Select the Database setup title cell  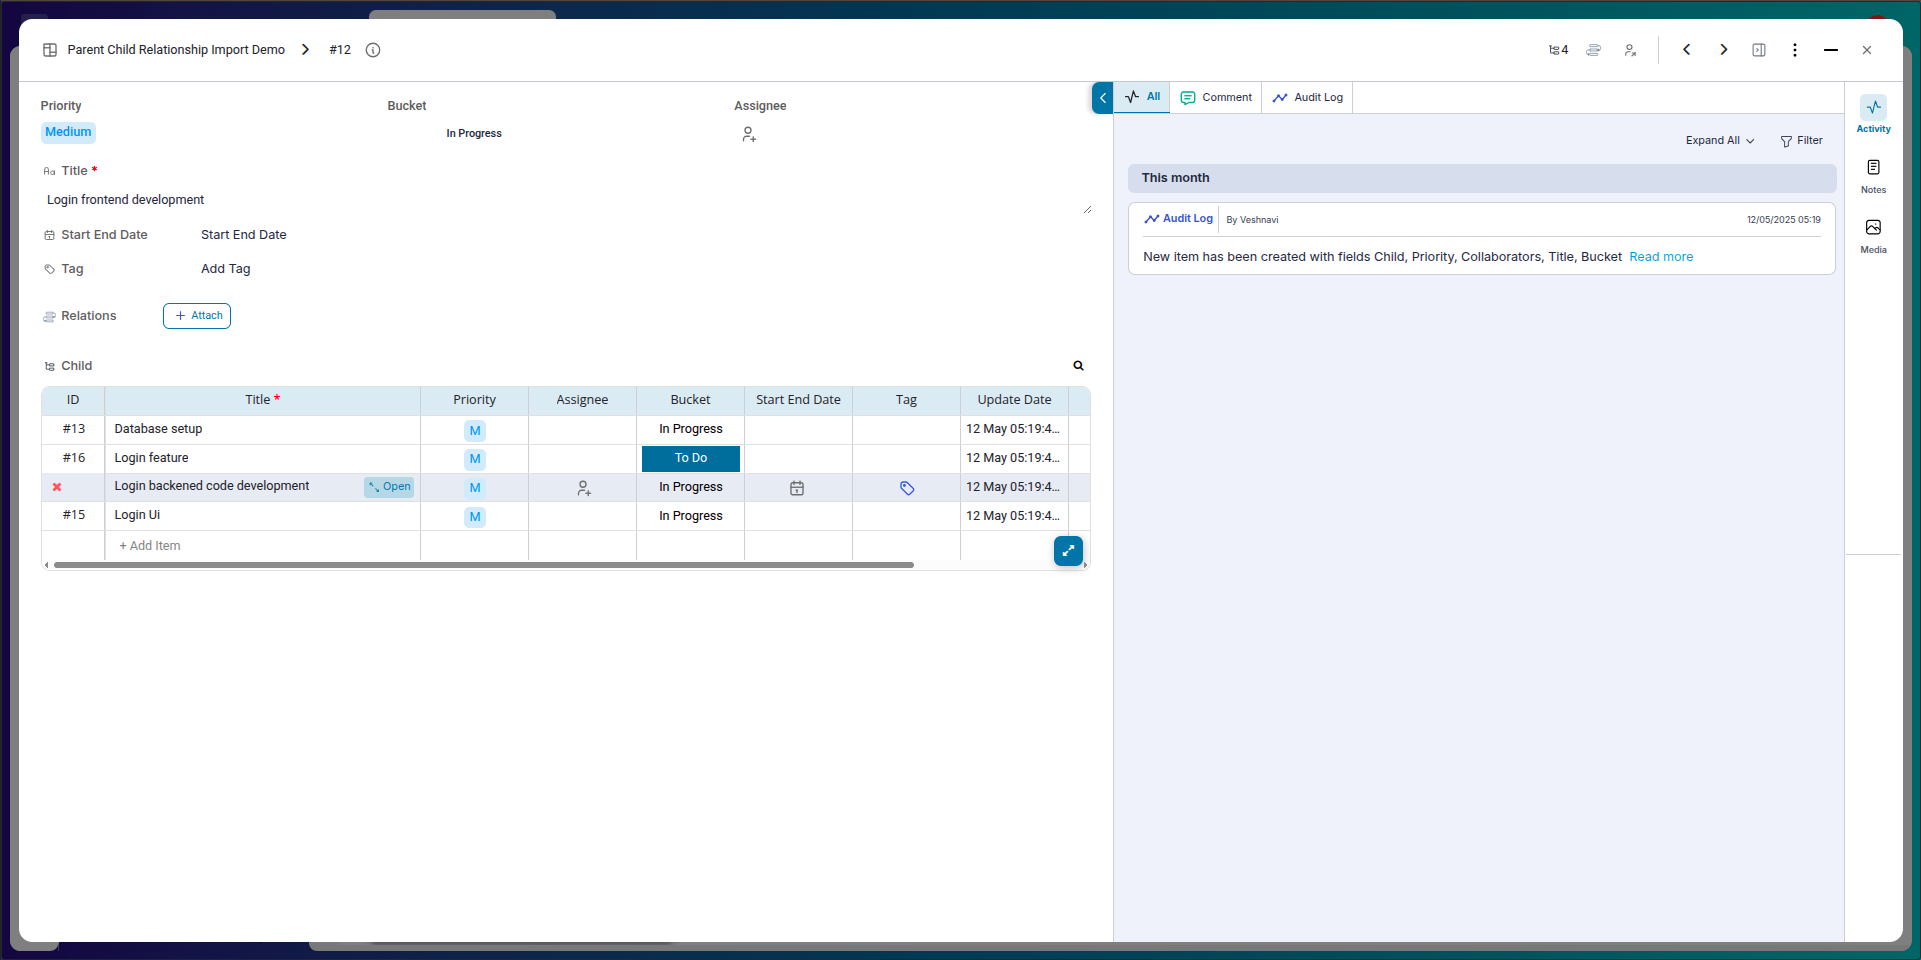(x=262, y=430)
